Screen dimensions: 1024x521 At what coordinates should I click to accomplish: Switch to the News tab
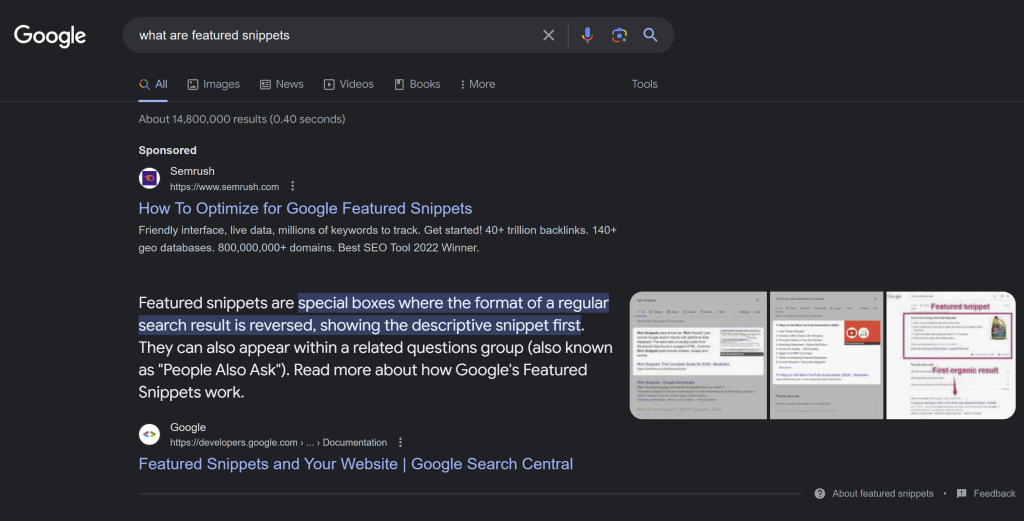coord(281,84)
